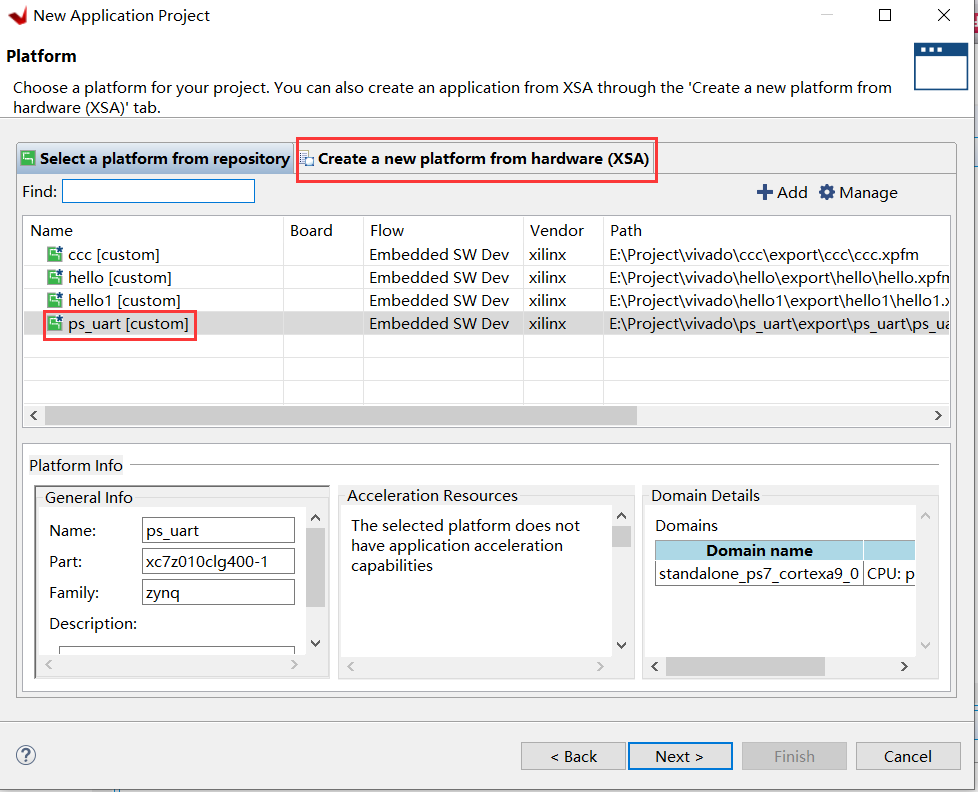Viewport: 978px width, 792px height.
Task: Click the help question mark icon
Action: pos(26,755)
